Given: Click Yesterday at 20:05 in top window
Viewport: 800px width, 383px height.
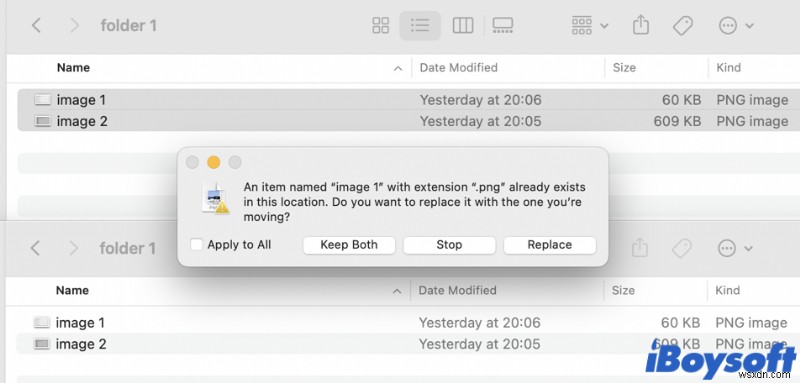Looking at the screenshot, I should coord(480,121).
